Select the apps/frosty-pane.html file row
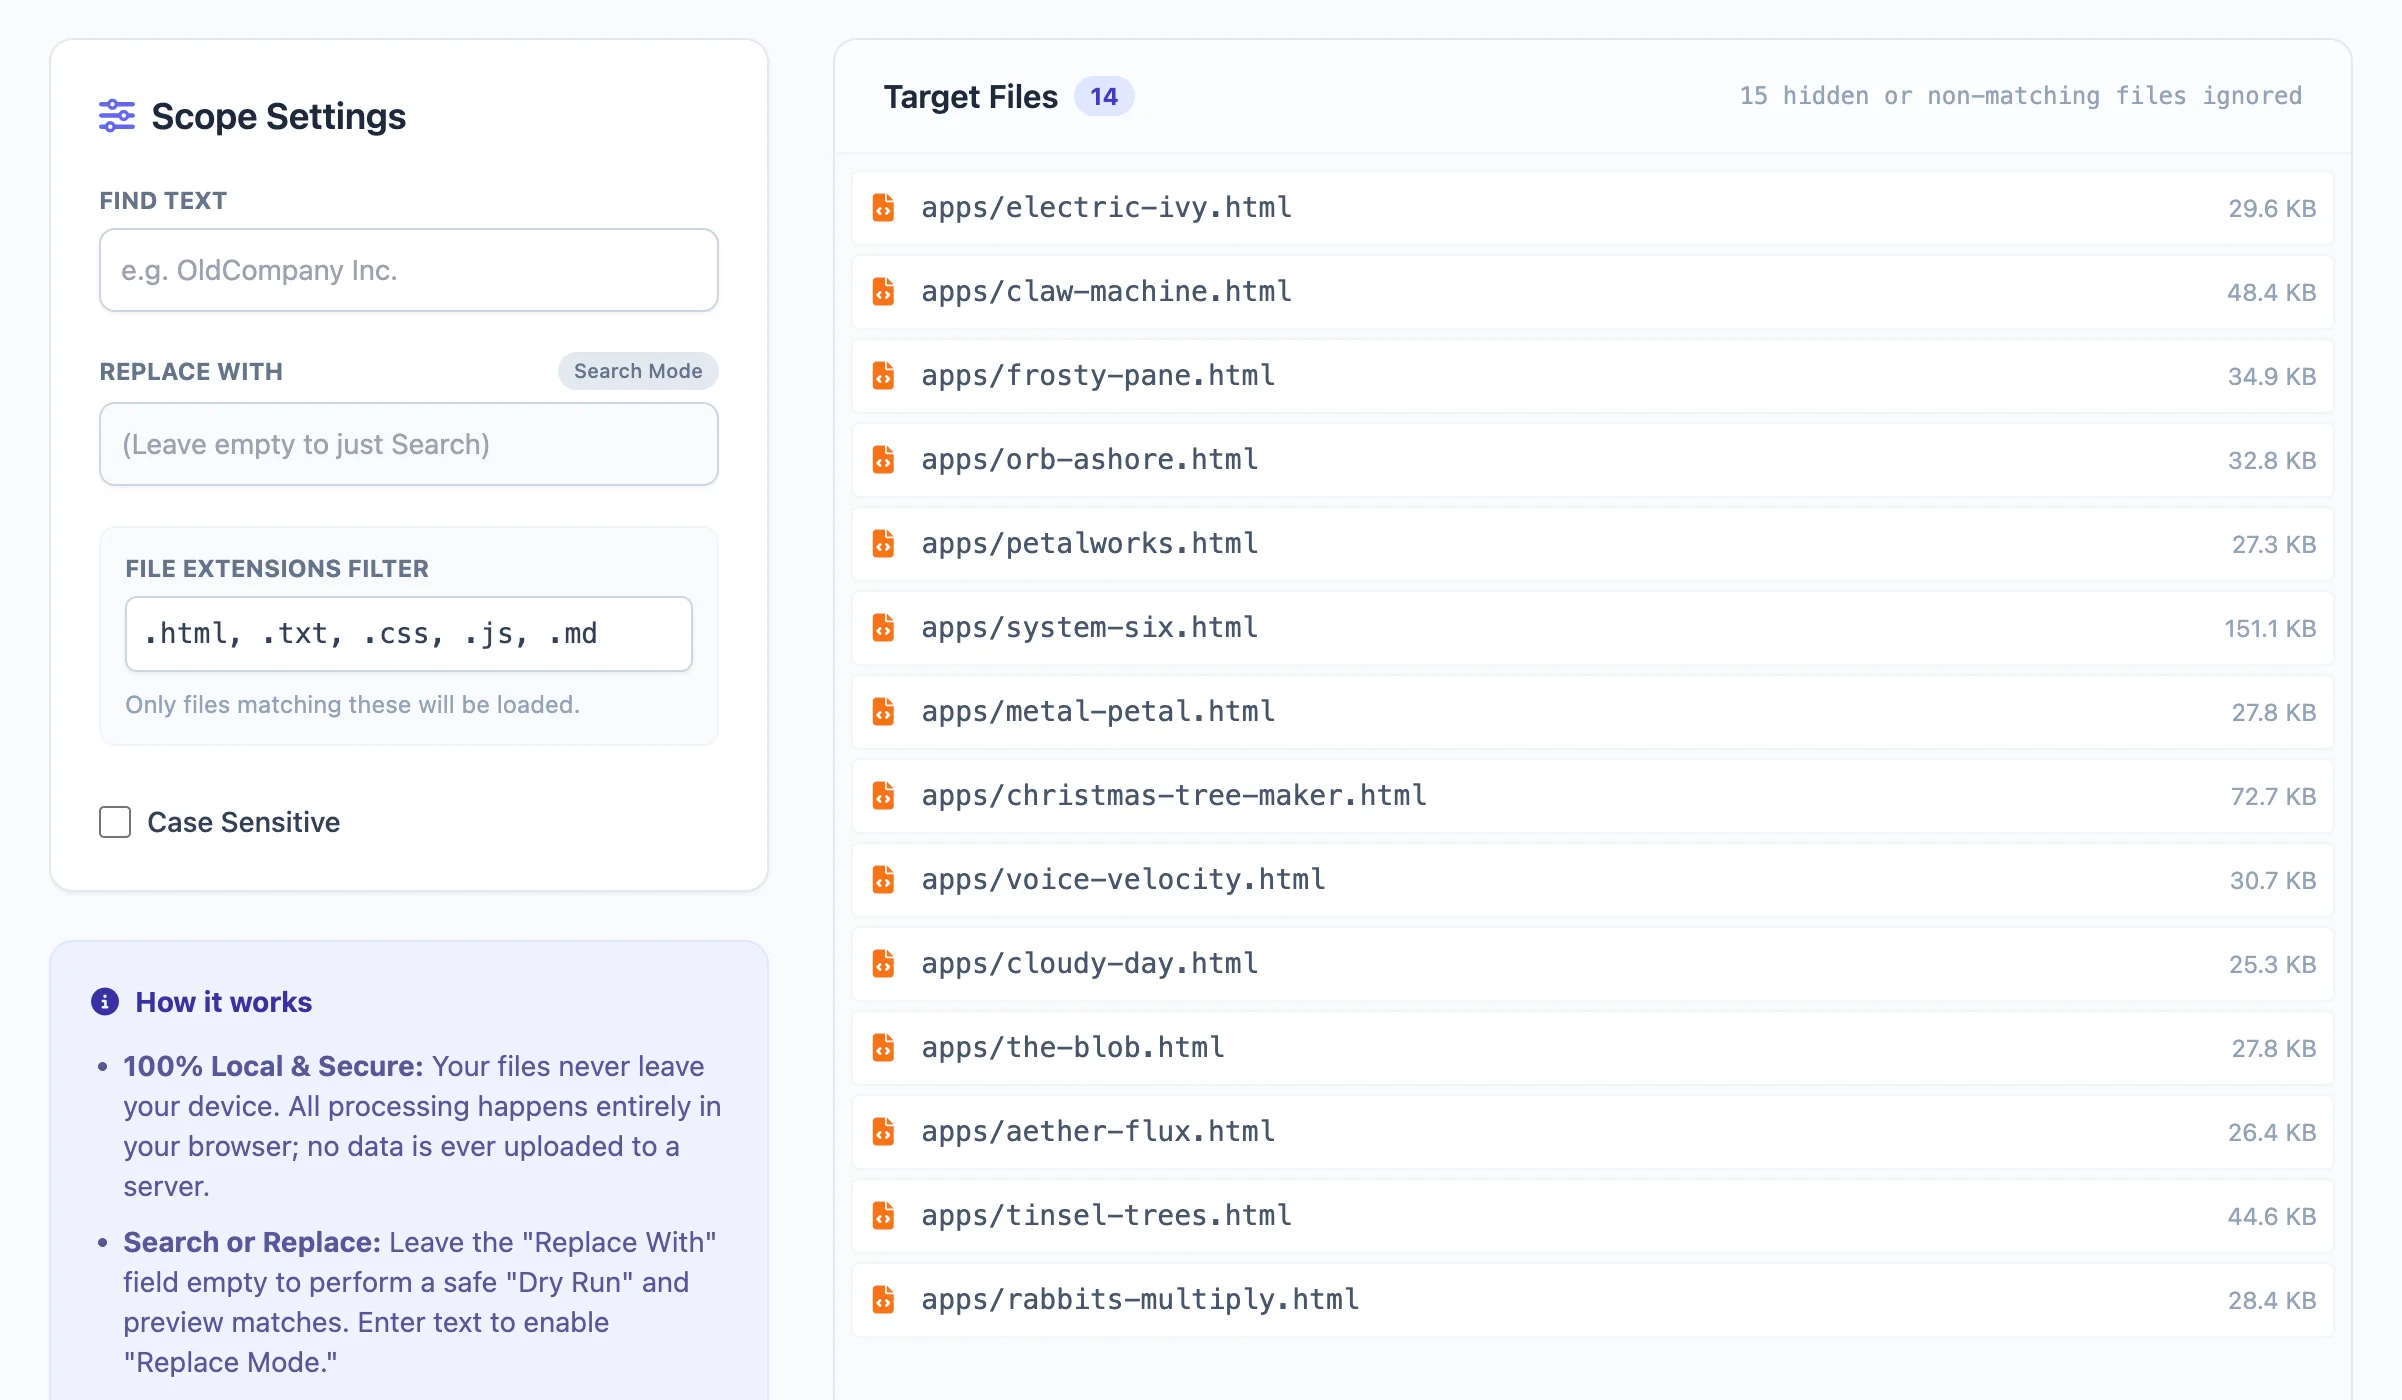 tap(1590, 376)
